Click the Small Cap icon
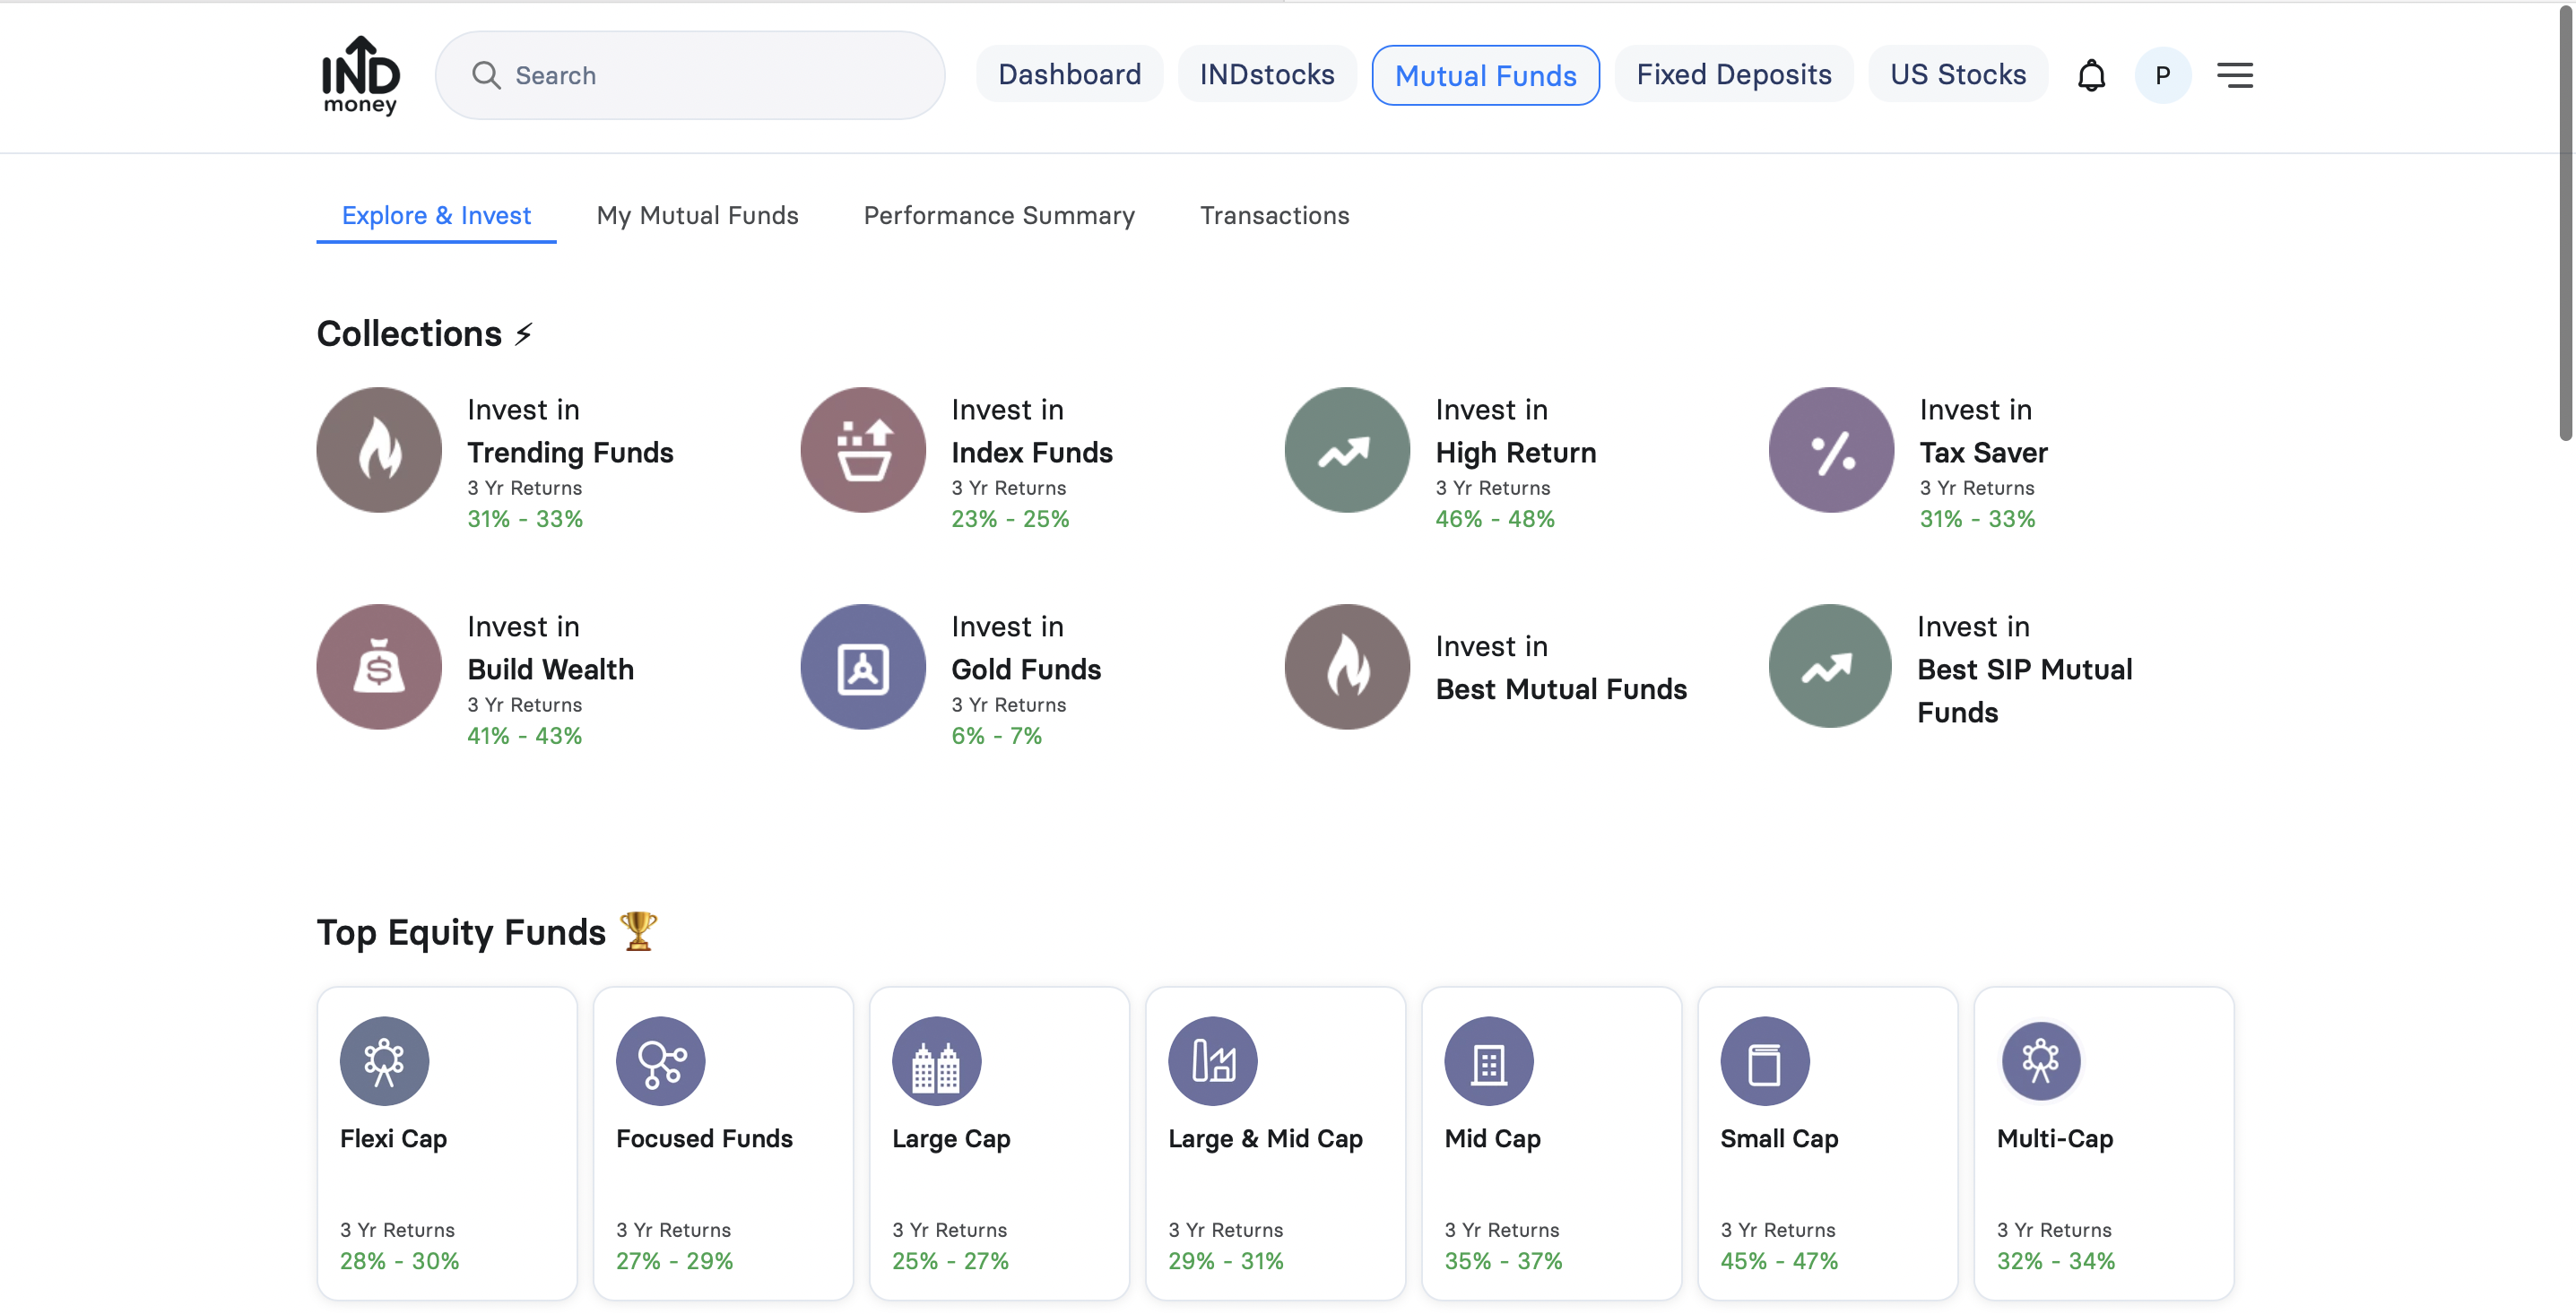 pos(1764,1061)
